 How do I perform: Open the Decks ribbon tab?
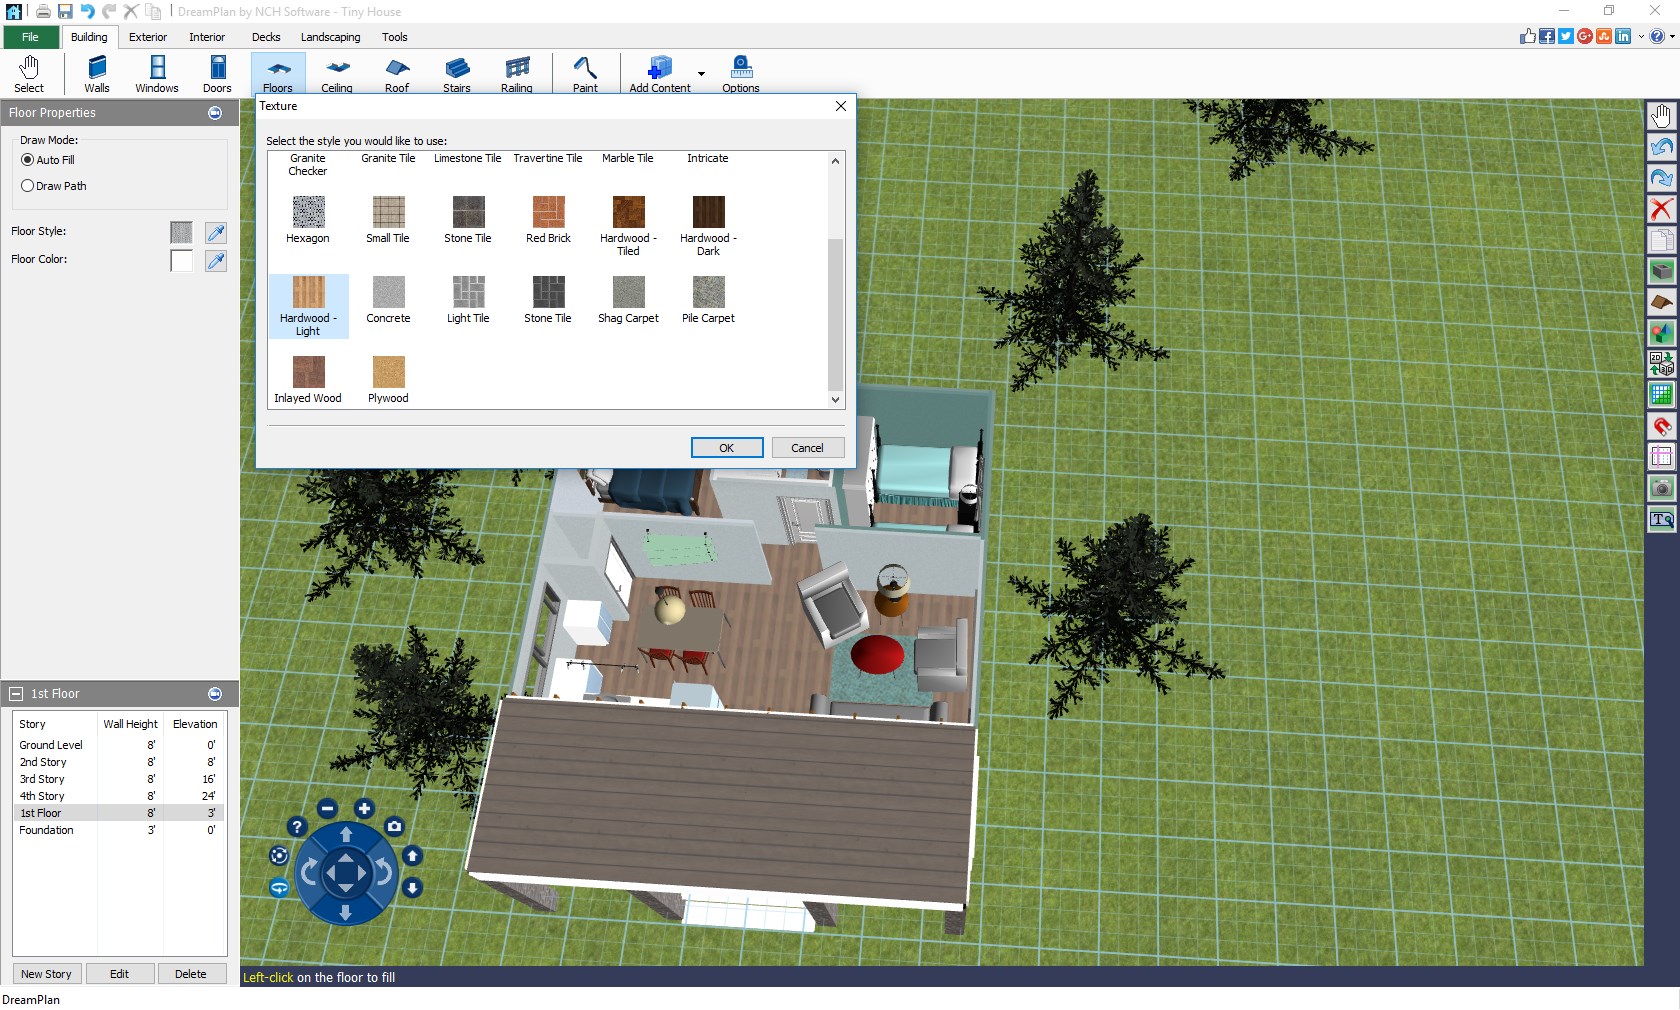(x=265, y=37)
